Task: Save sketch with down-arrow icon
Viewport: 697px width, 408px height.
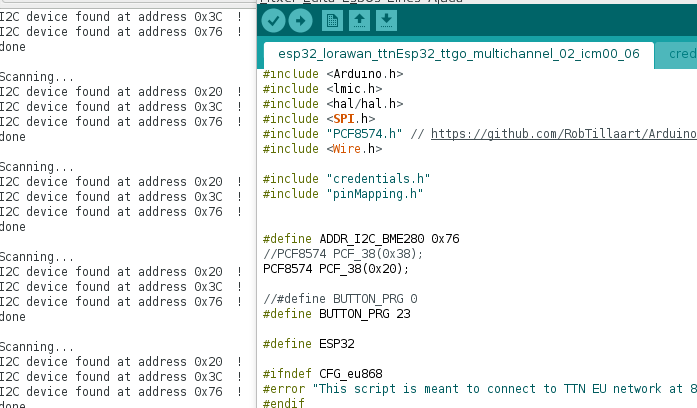Action: click(x=386, y=20)
